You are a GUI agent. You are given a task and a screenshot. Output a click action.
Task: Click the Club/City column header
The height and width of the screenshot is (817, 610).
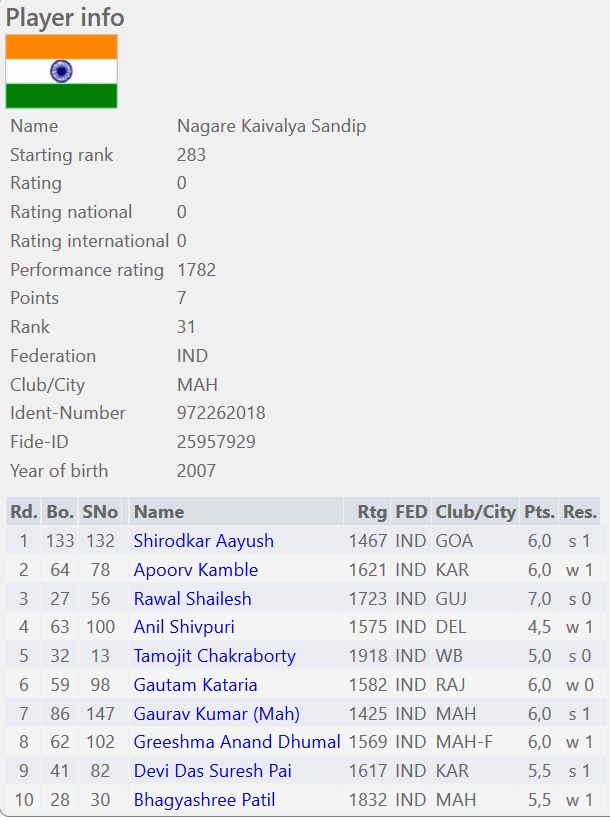tap(475, 512)
